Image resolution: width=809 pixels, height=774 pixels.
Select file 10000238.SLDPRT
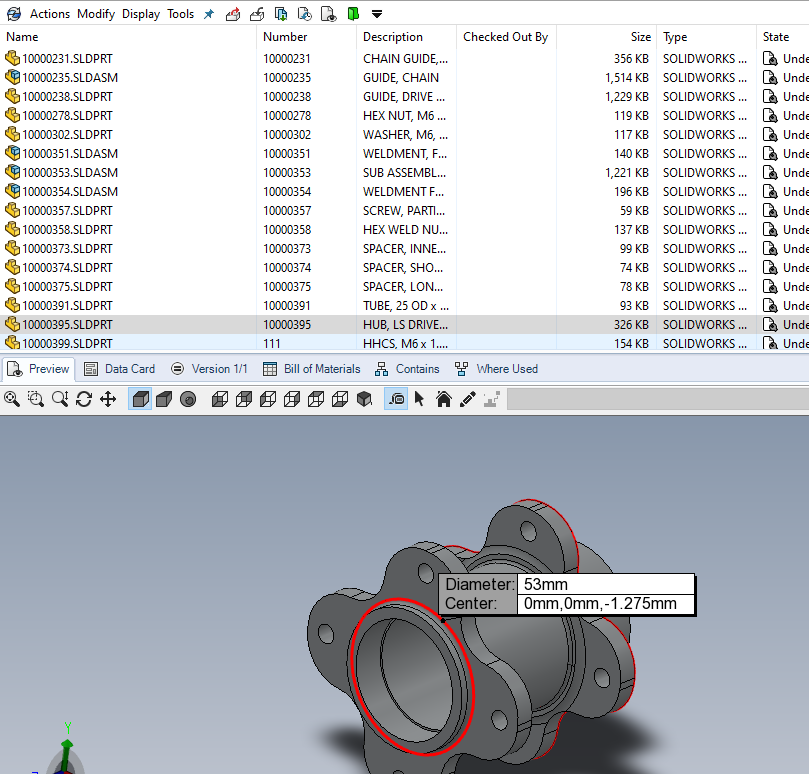pos(67,97)
